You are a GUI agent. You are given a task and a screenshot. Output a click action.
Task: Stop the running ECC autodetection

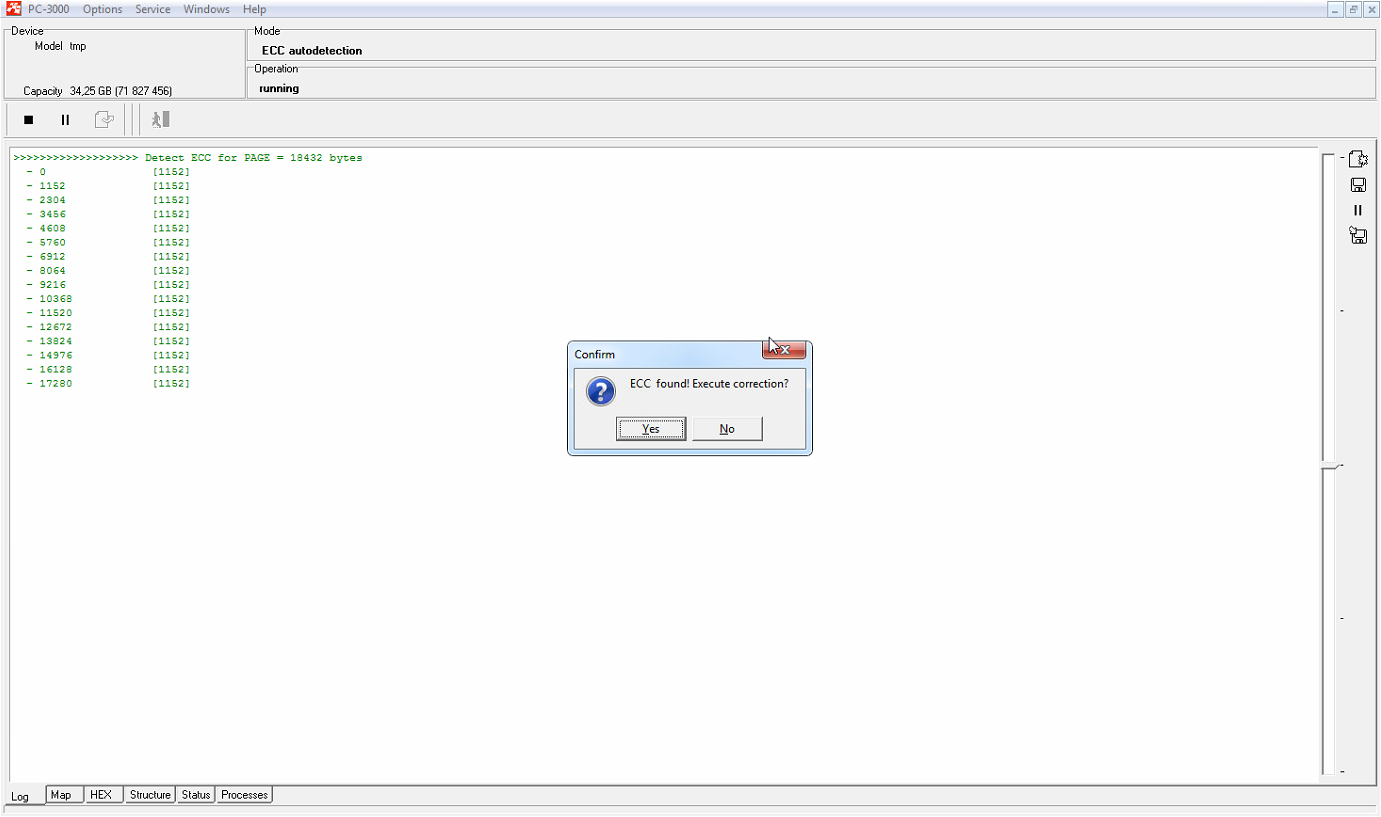click(29, 120)
